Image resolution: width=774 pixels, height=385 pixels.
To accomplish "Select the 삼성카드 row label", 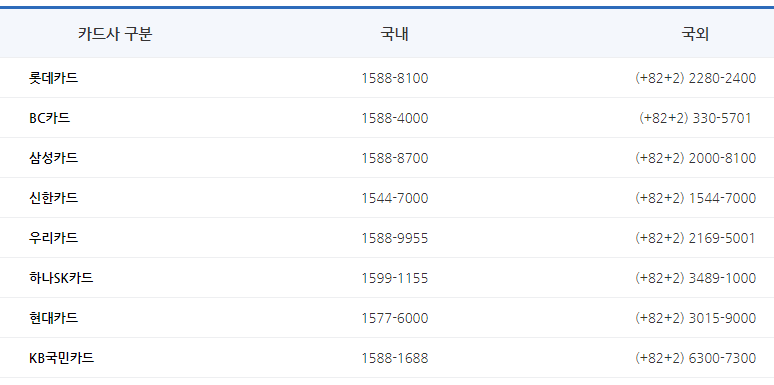I will [53, 158].
